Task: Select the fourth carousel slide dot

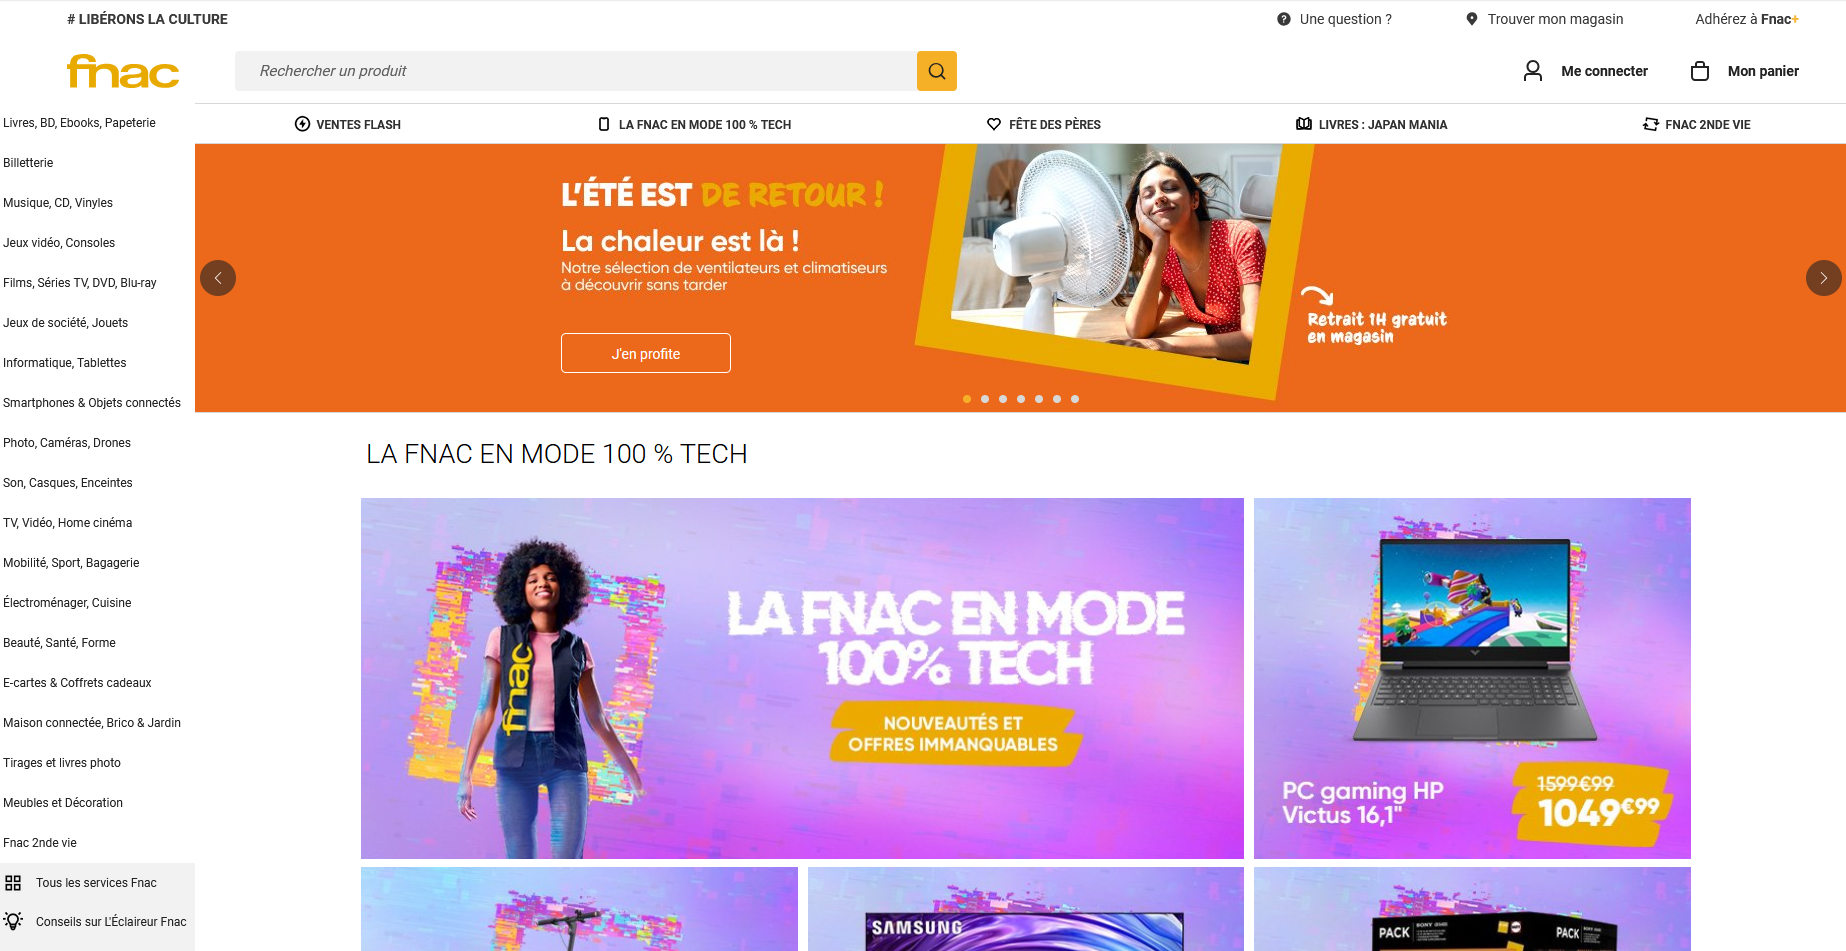Action: click(1021, 399)
